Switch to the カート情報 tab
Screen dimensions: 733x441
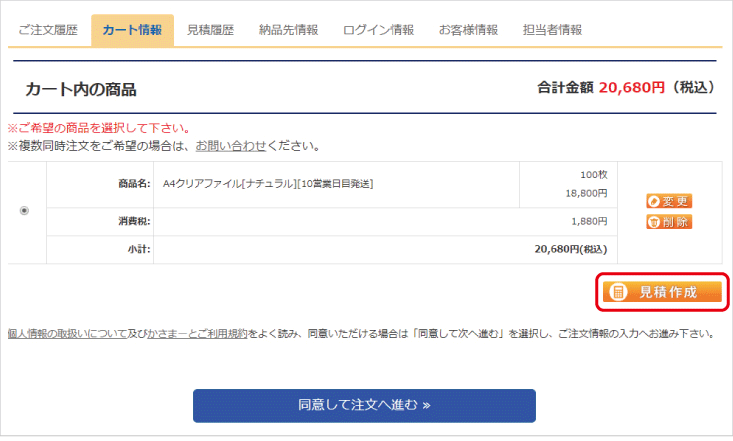coord(132,30)
